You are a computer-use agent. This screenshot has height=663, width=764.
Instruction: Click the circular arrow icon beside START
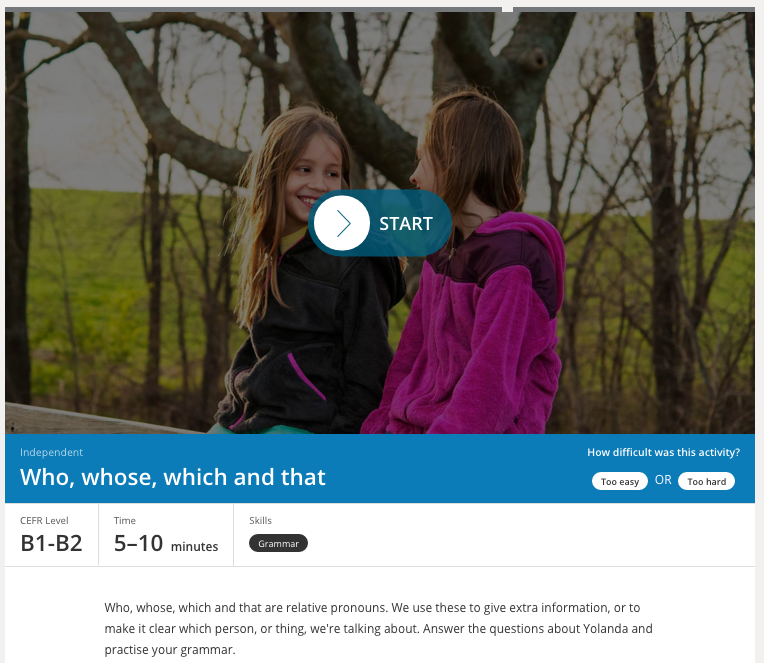(342, 223)
